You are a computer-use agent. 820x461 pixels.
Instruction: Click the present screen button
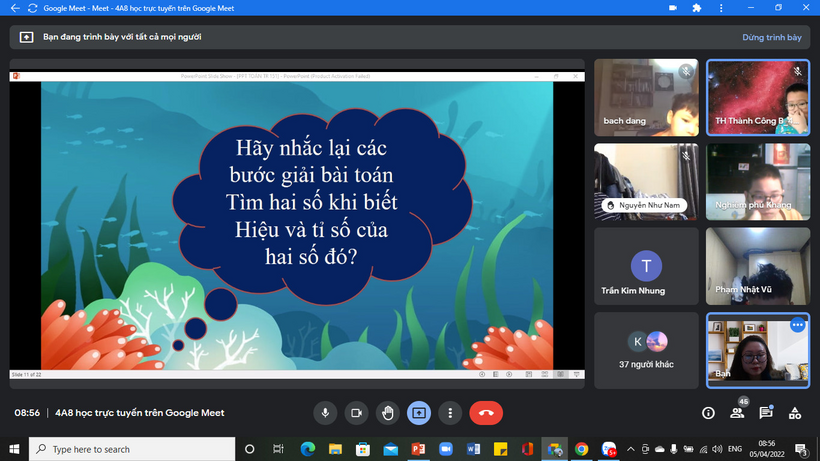coord(419,412)
